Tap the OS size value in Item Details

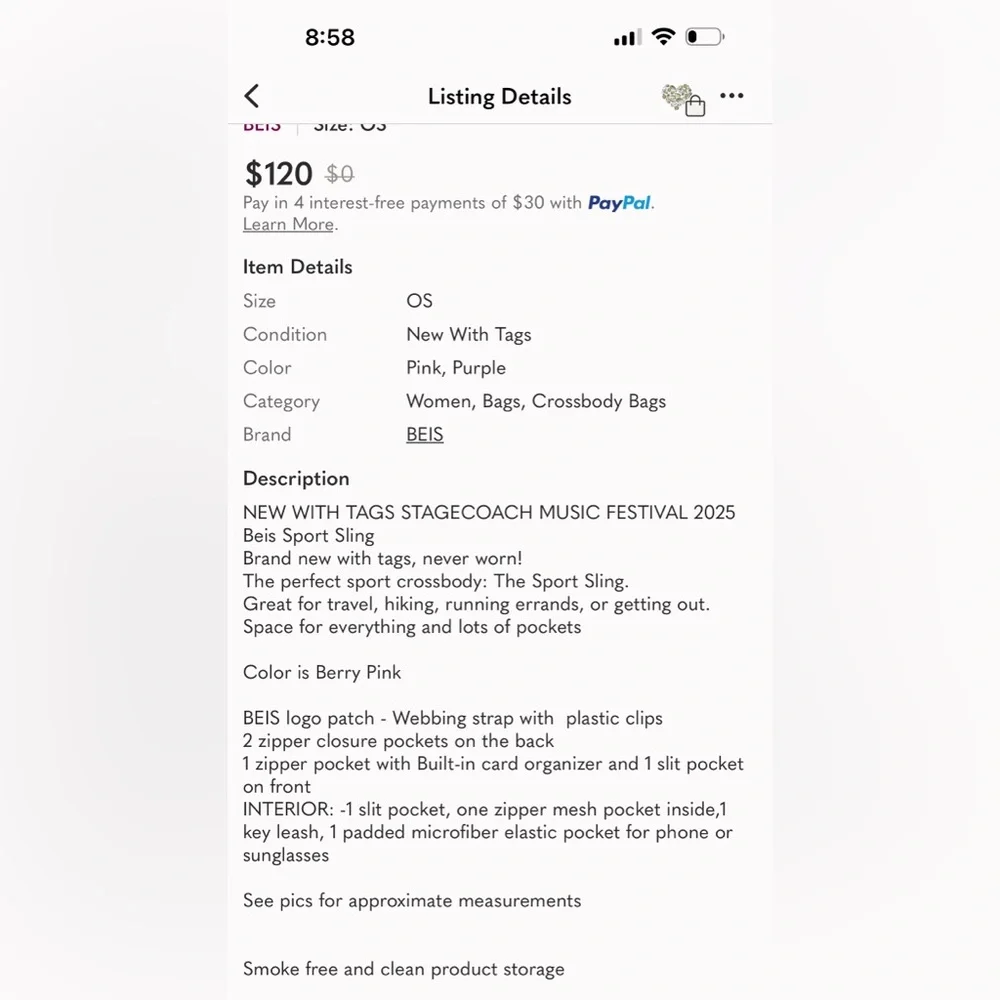[x=420, y=301]
